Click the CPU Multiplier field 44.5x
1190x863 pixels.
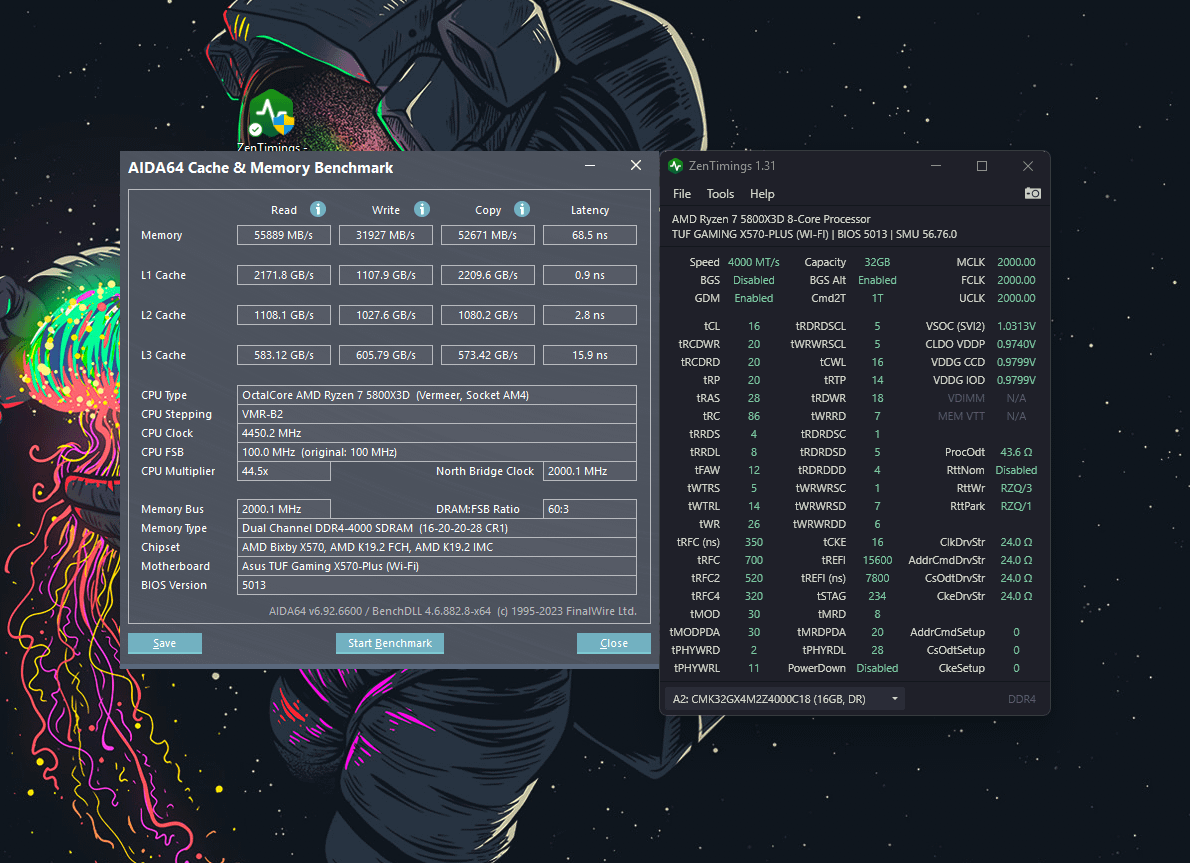284,471
